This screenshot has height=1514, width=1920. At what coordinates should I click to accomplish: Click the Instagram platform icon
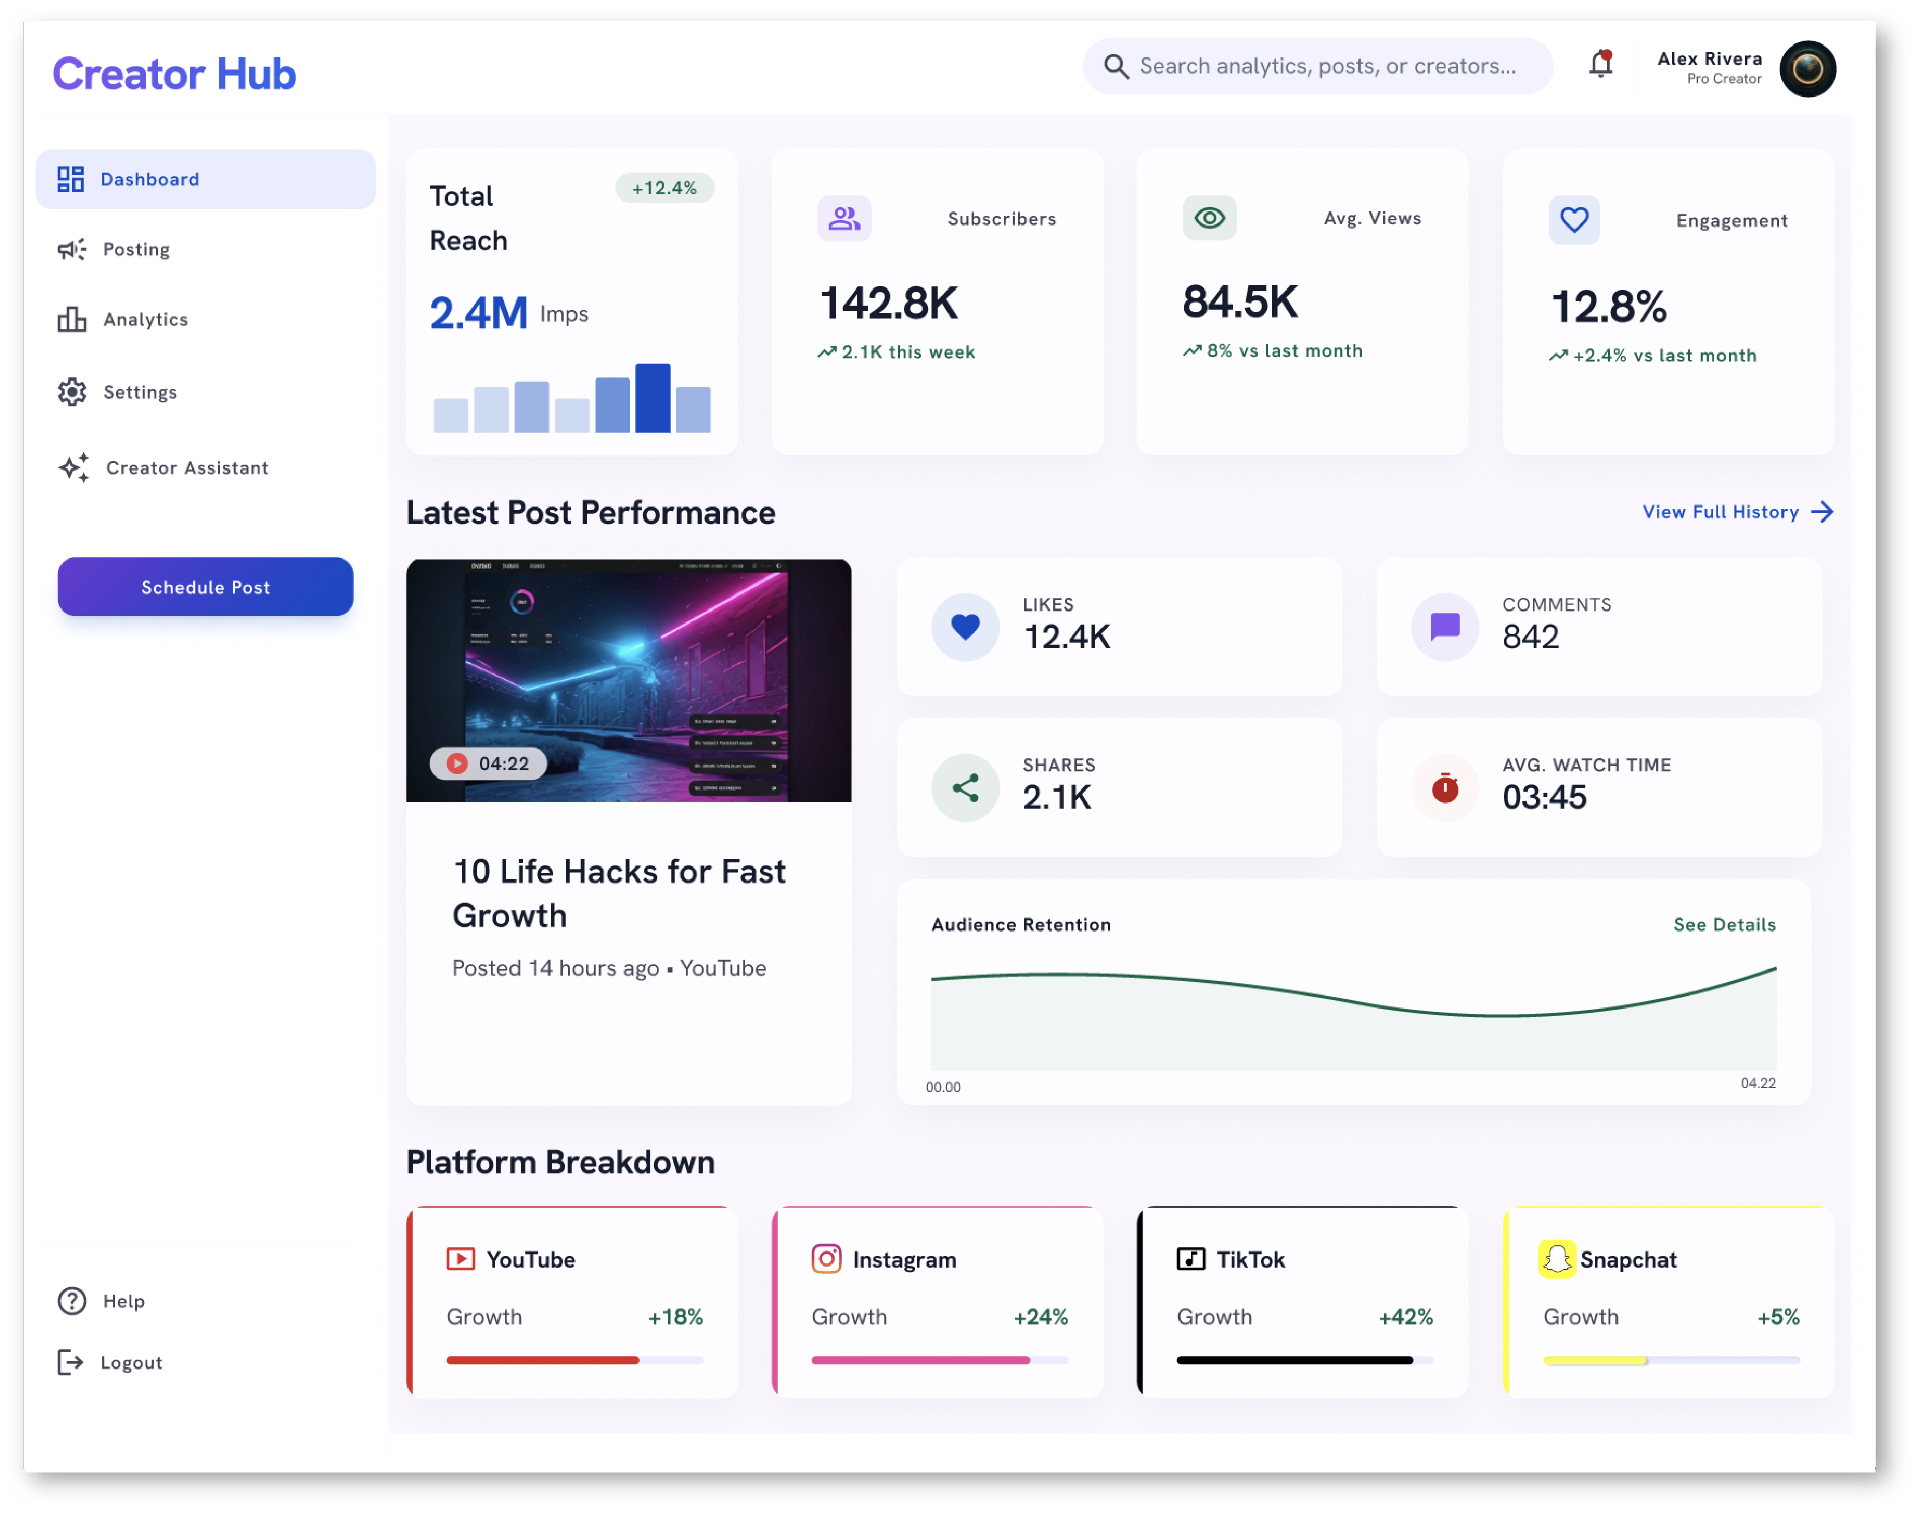point(826,1258)
